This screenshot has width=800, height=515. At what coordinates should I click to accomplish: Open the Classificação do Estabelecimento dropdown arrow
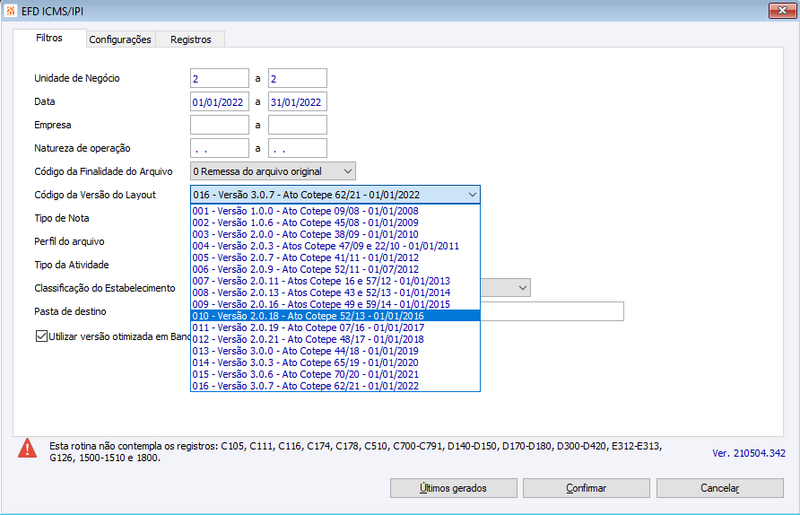[522, 288]
